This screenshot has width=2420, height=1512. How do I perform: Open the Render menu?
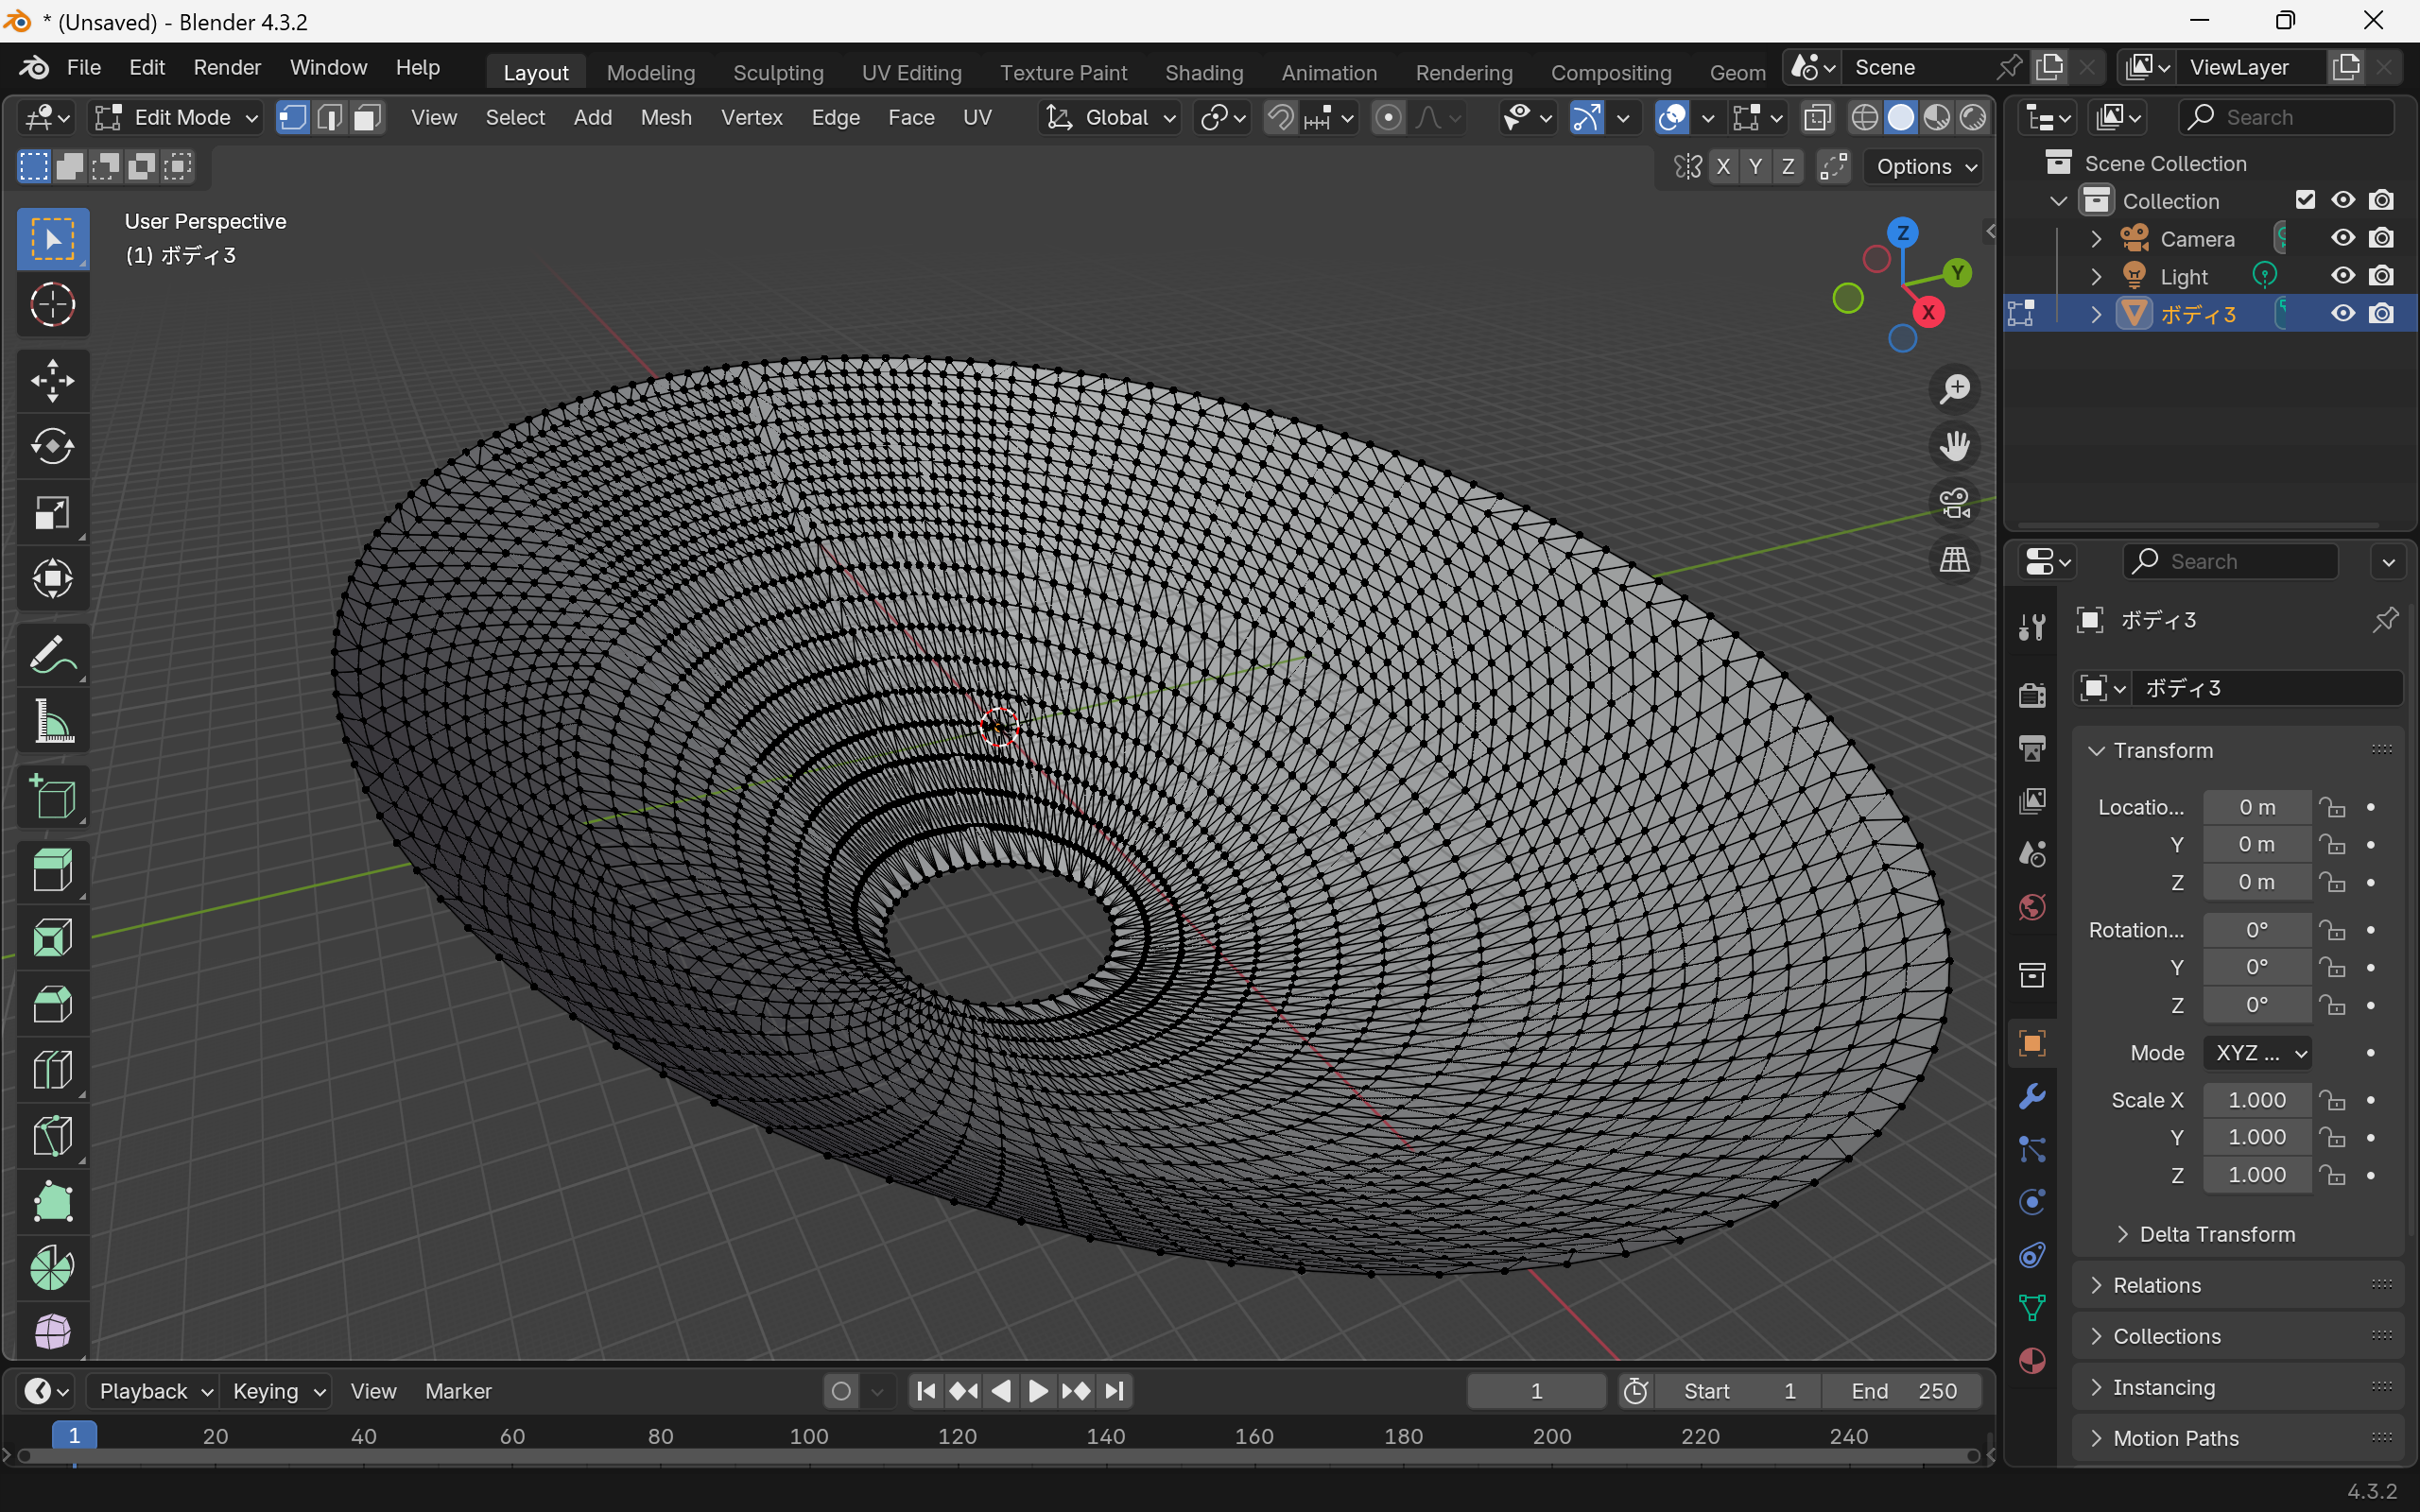pyautogui.click(x=227, y=68)
